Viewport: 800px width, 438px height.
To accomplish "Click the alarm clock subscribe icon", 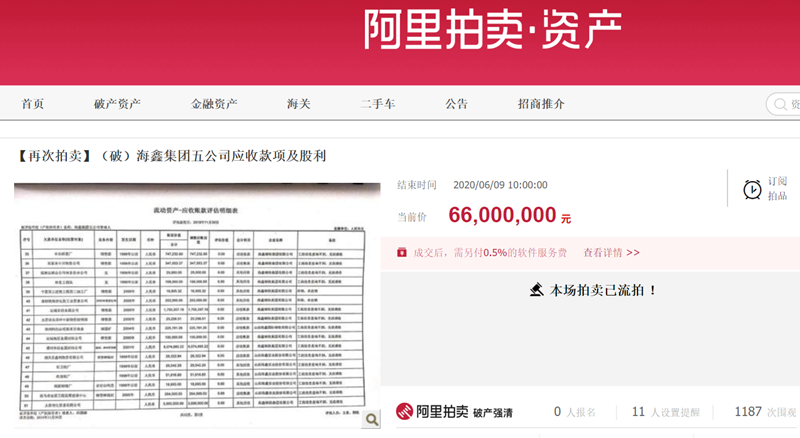I will point(752,189).
